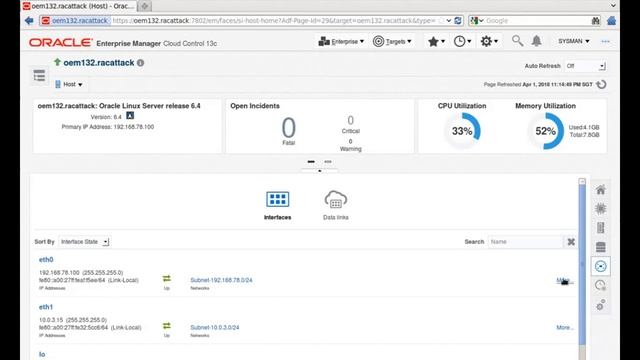Open the Sort By Interface State dropdown

pos(84,242)
